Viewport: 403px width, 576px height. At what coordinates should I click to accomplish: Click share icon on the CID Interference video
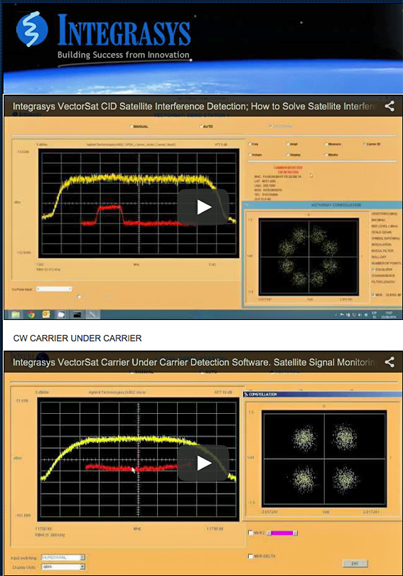389,106
